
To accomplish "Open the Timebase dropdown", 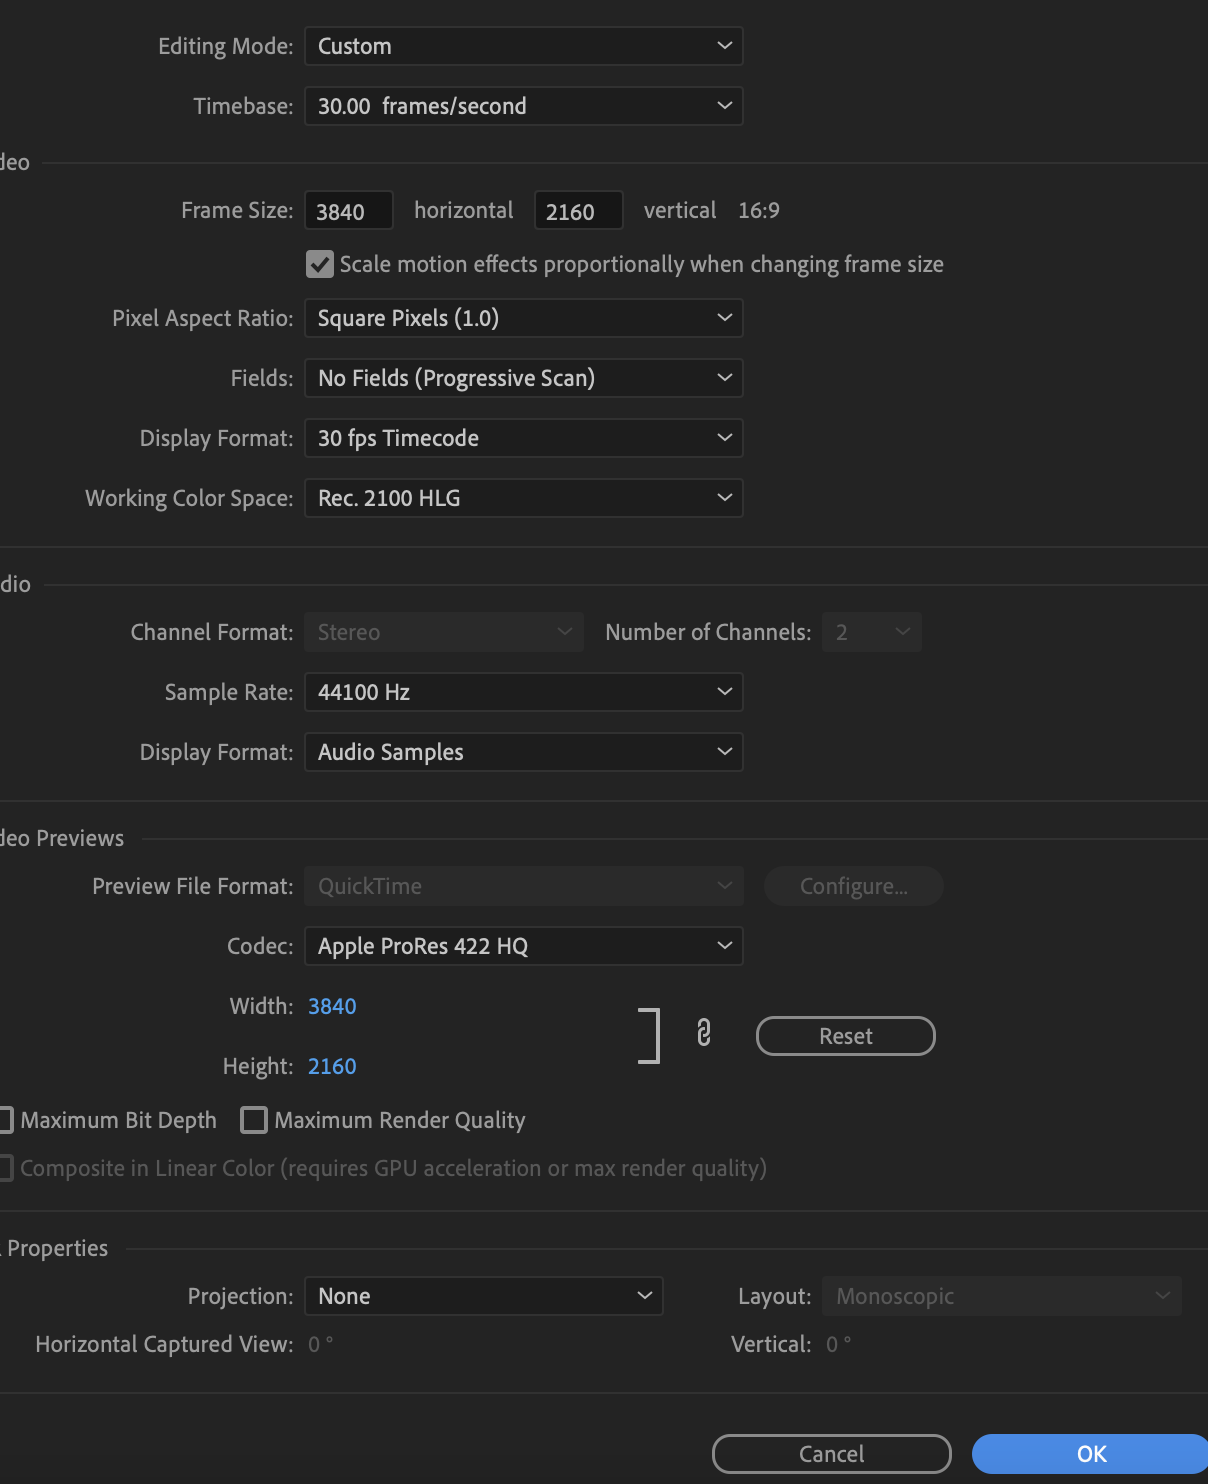I will point(523,106).
